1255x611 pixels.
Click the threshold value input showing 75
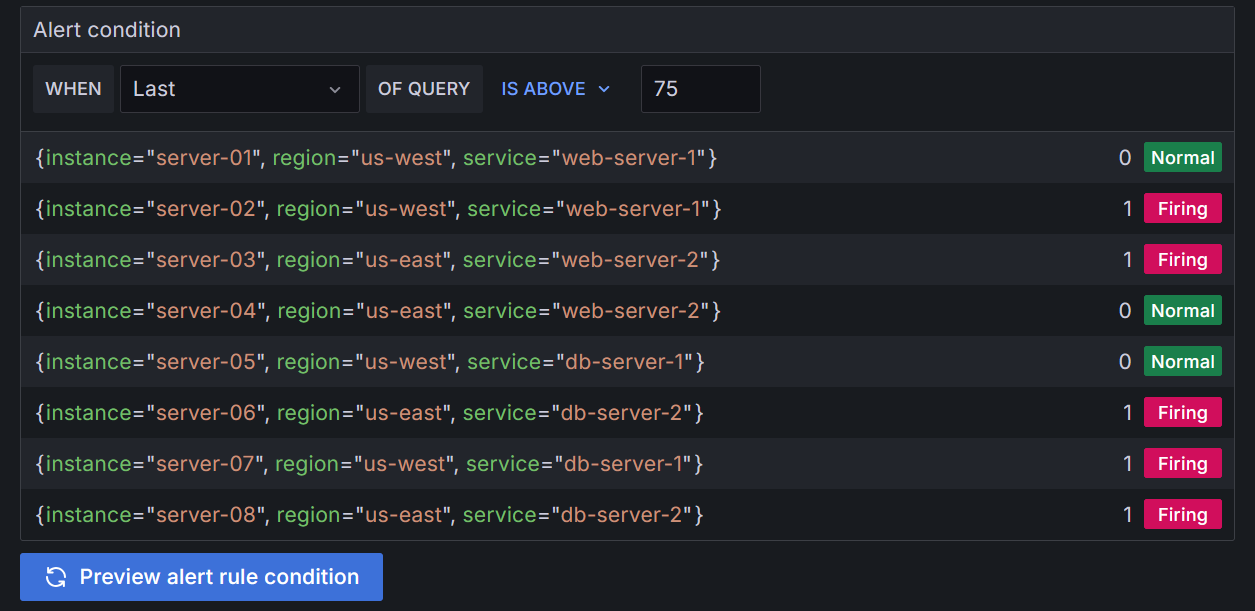[x=700, y=89]
